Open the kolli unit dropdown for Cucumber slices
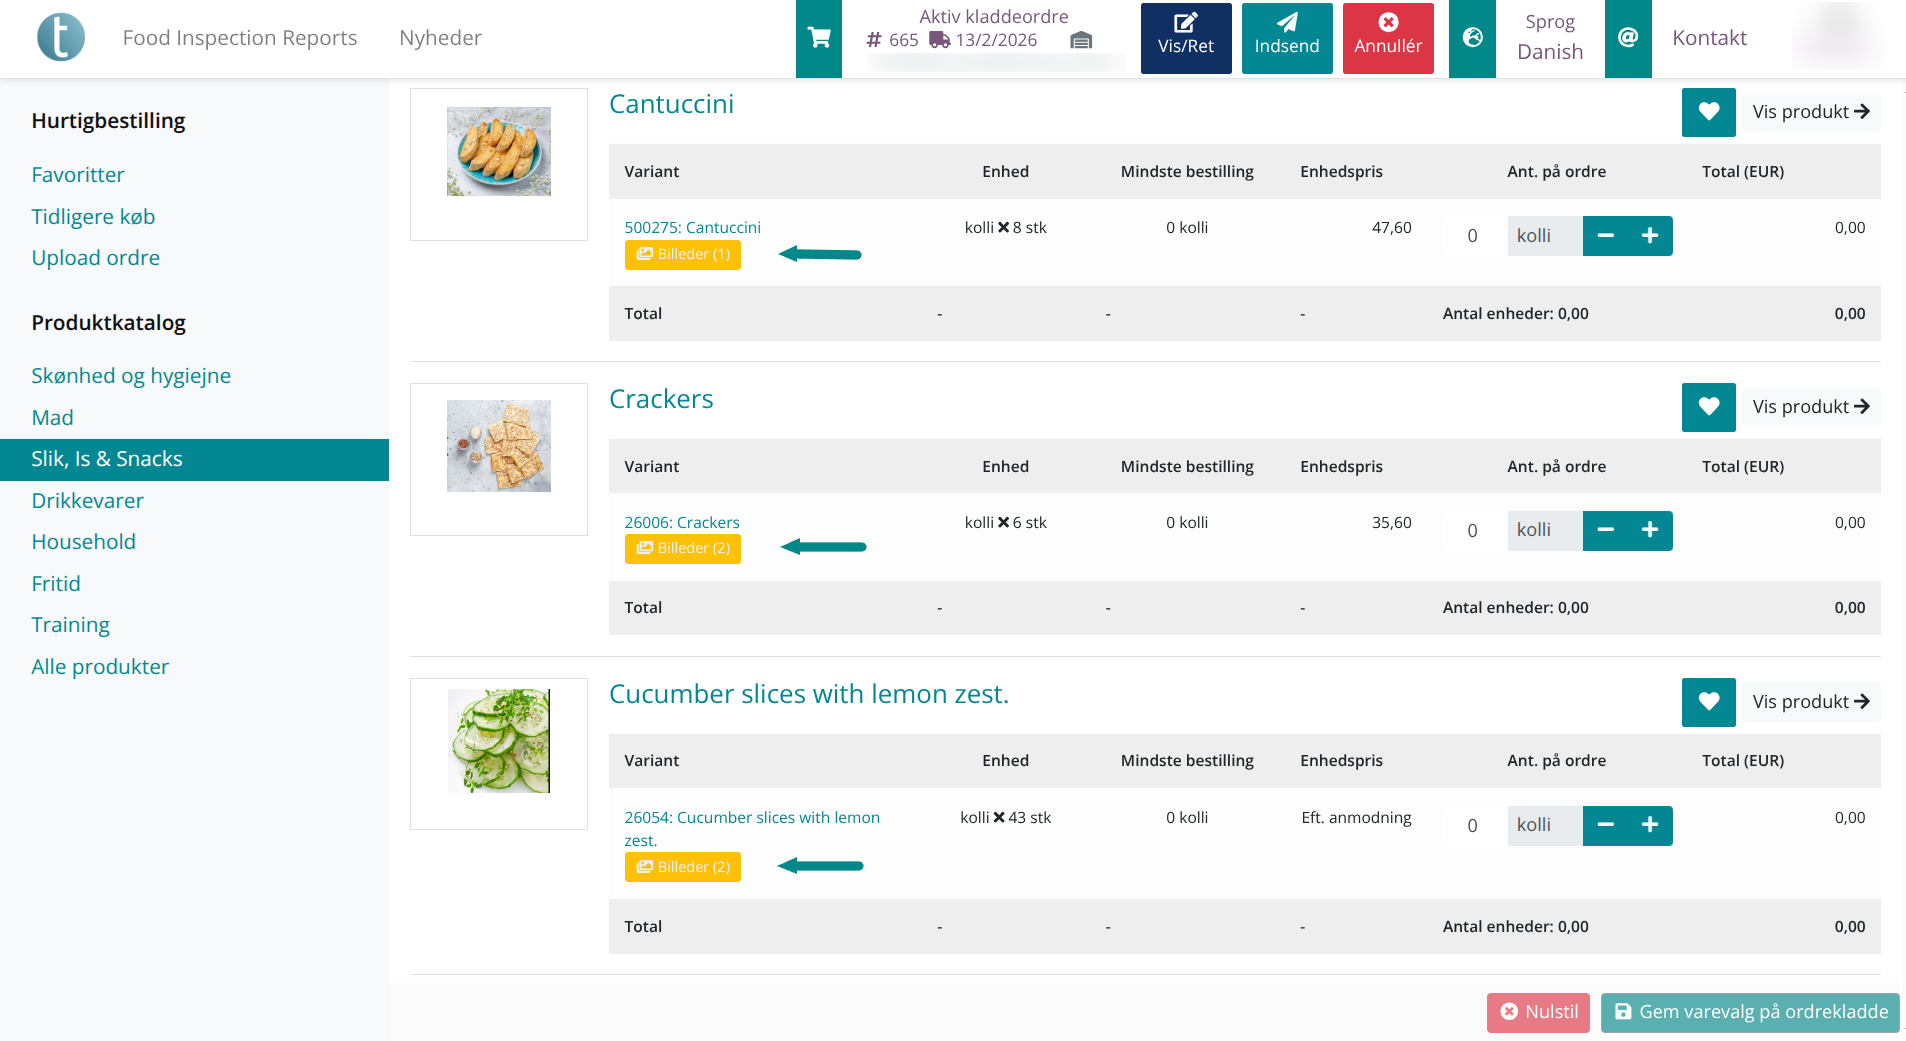Image resolution: width=1906 pixels, height=1041 pixels. pos(1543,825)
